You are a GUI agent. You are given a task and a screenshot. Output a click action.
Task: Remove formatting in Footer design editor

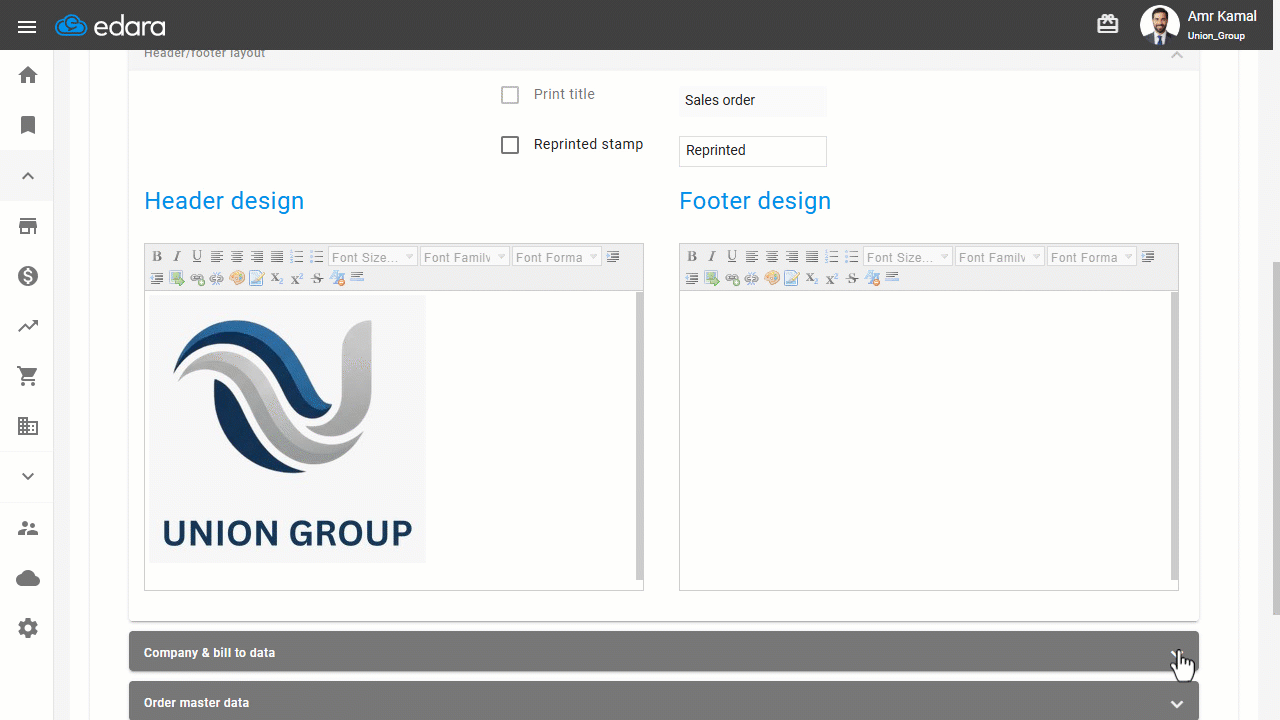click(872, 278)
